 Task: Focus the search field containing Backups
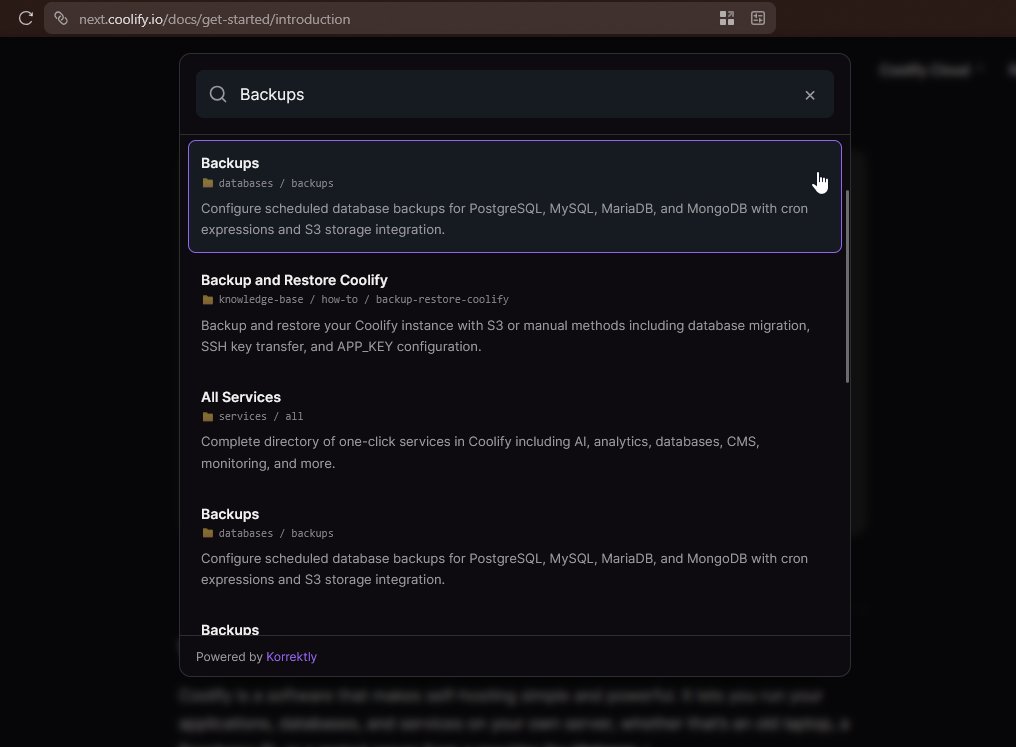pyautogui.click(x=514, y=95)
